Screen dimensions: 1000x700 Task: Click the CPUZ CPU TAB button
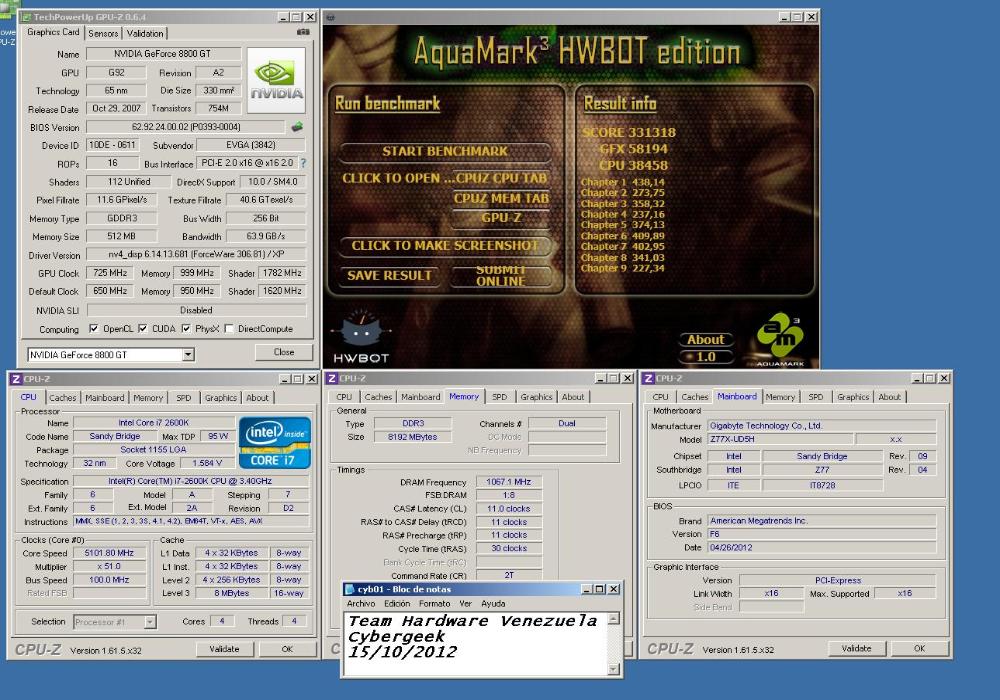tap(501, 179)
